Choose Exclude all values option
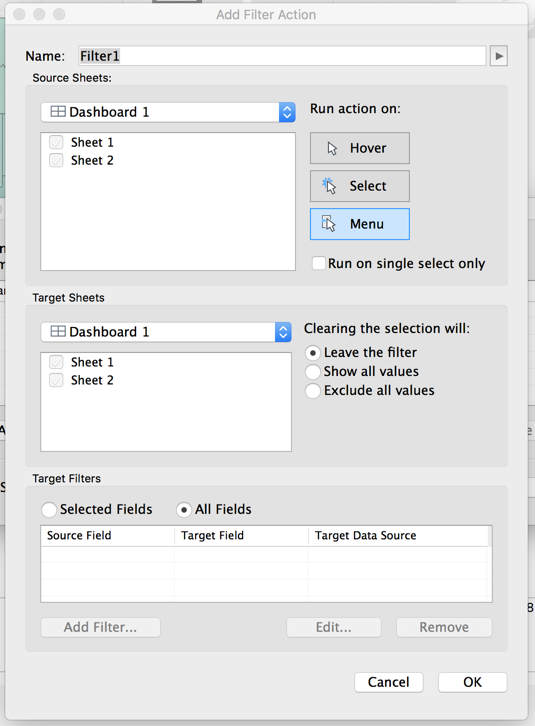The image size is (535, 726). pos(313,390)
